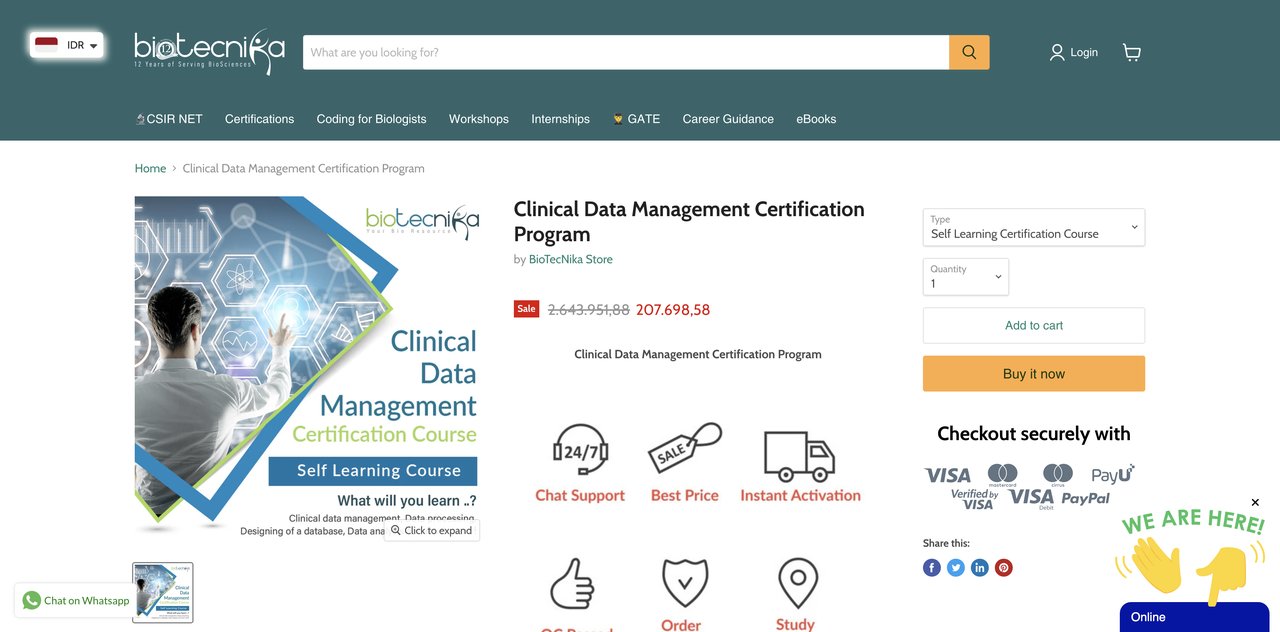Share on Twitter icon
This screenshot has height=632, width=1280.
click(956, 568)
